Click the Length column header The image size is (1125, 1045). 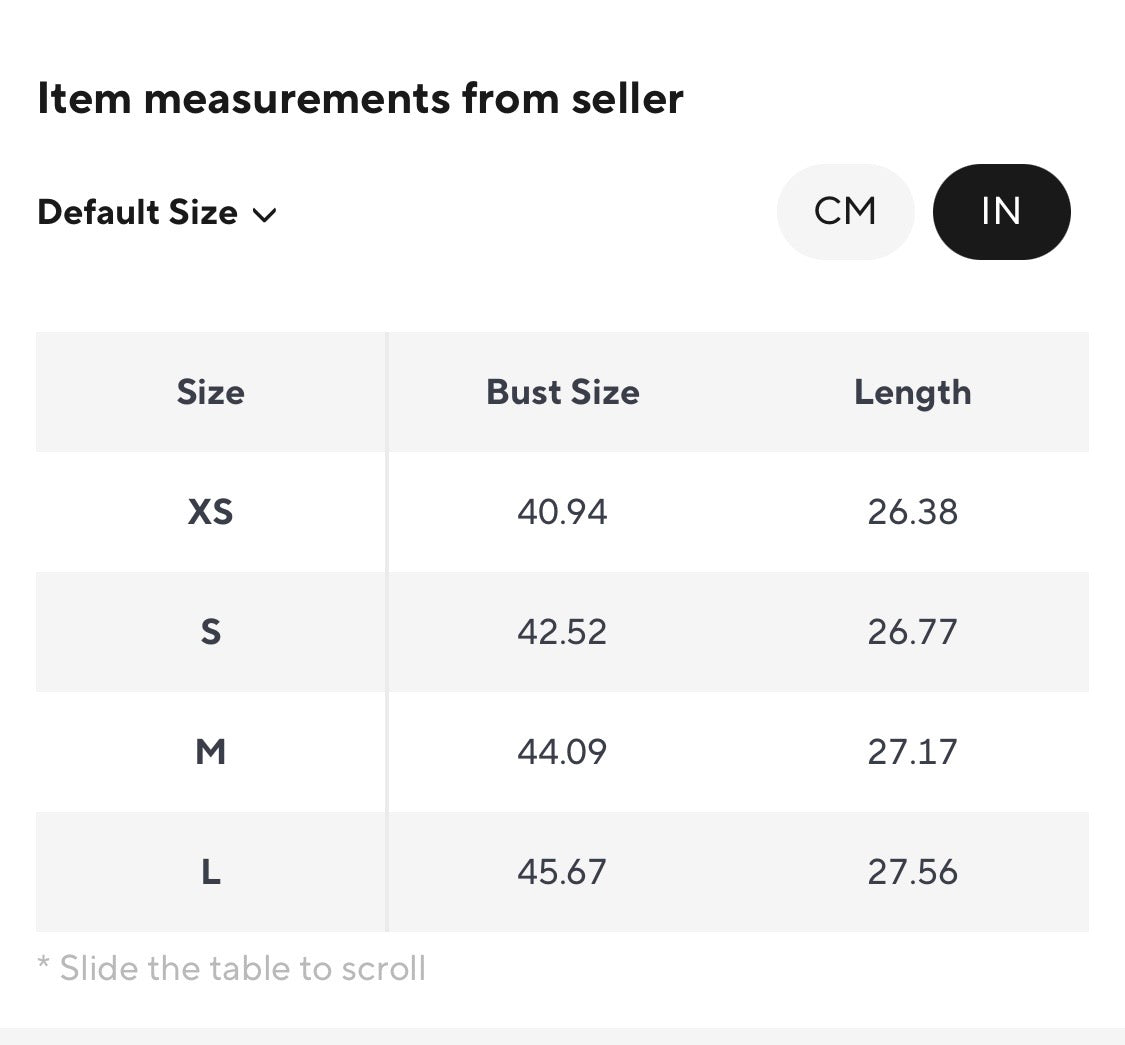tap(913, 393)
